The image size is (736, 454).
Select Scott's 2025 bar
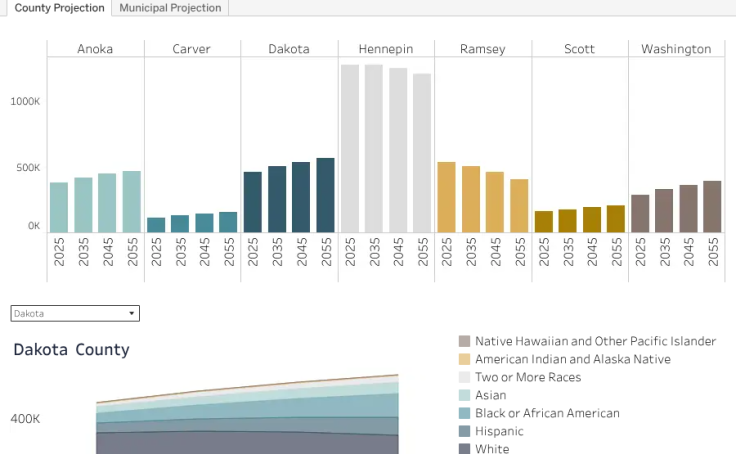(544, 222)
